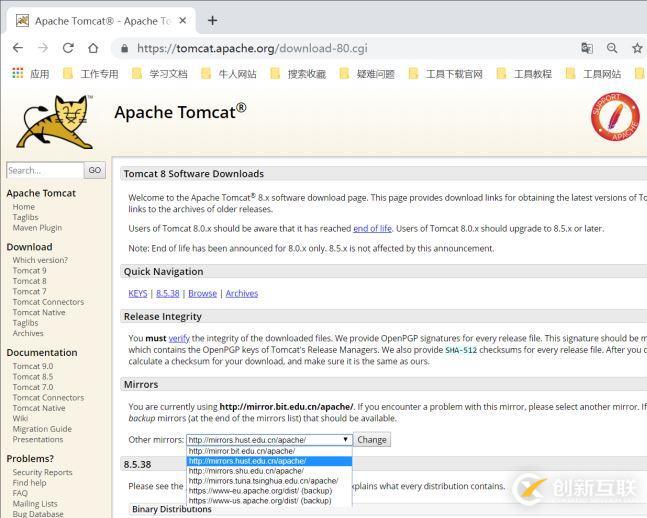The width and height of the screenshot is (647, 518).
Task: Click the Support Apache feather badge
Action: [615, 117]
